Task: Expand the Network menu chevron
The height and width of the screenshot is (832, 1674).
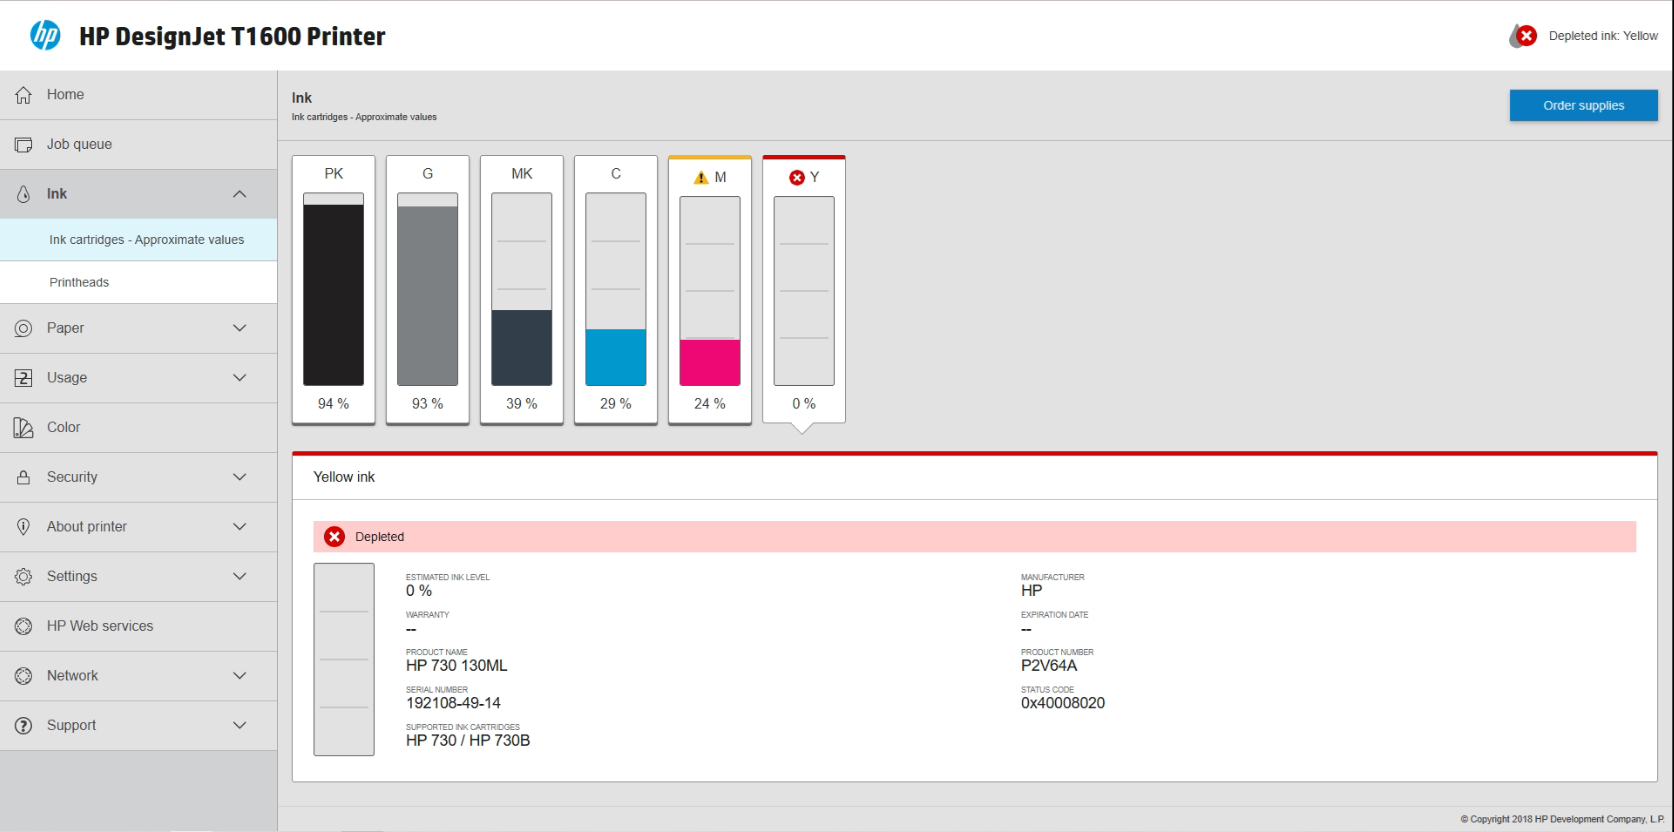Action: click(239, 676)
